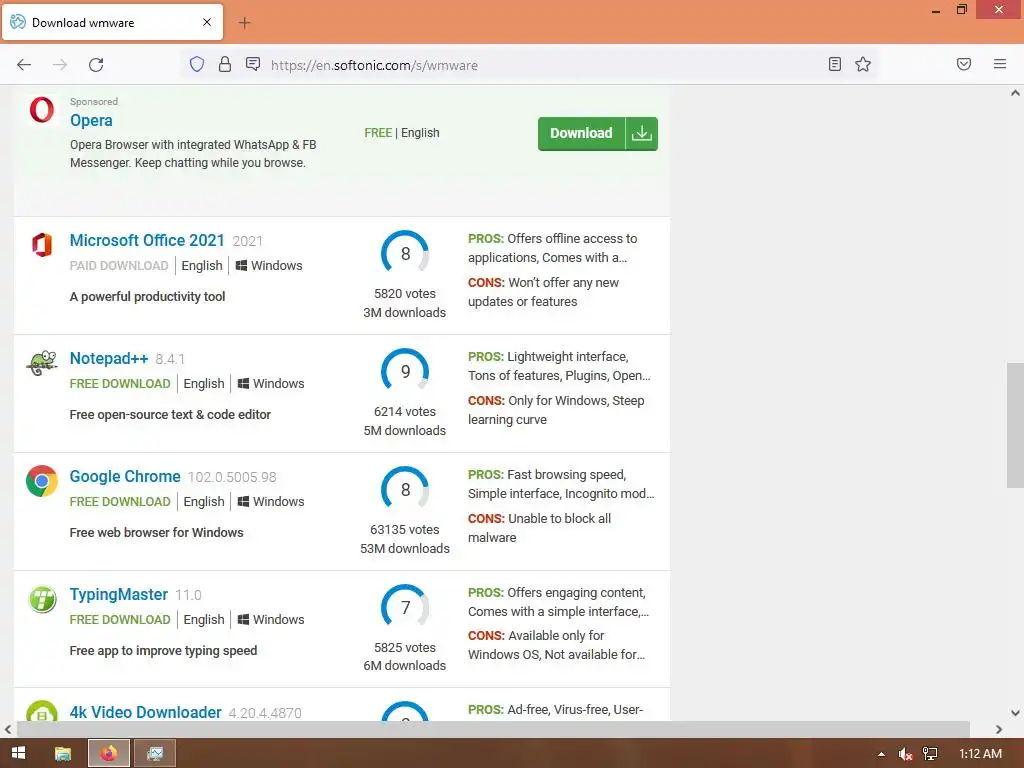1024x768 pixels.
Task: Open the Microsoft Office 2021 link
Action: coord(147,240)
